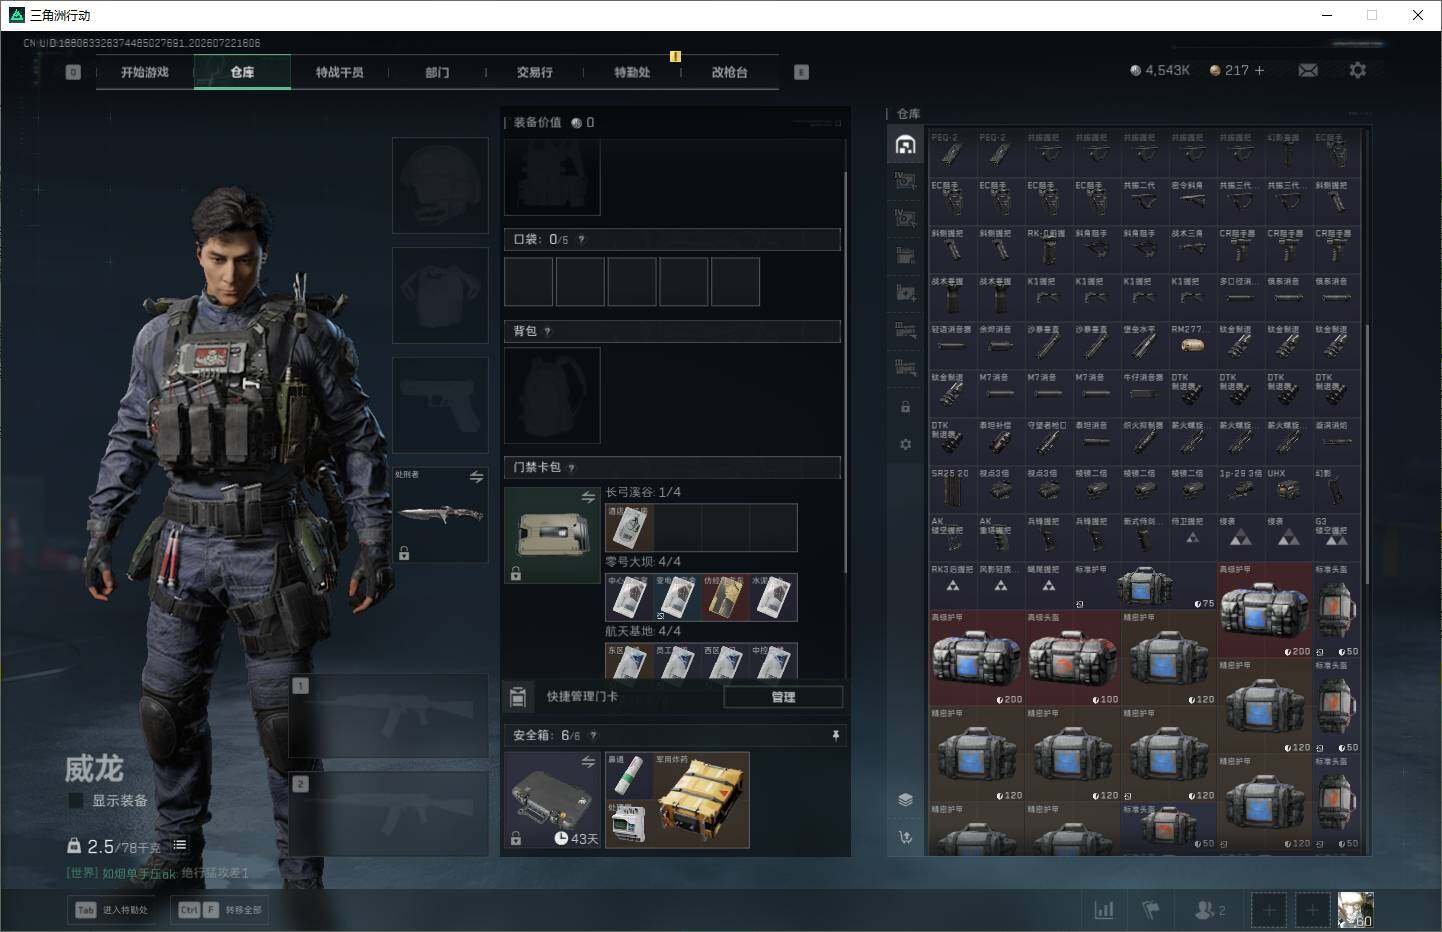The width and height of the screenshot is (1442, 932).
Task: Open the statistics bar chart icon
Action: tap(1104, 910)
